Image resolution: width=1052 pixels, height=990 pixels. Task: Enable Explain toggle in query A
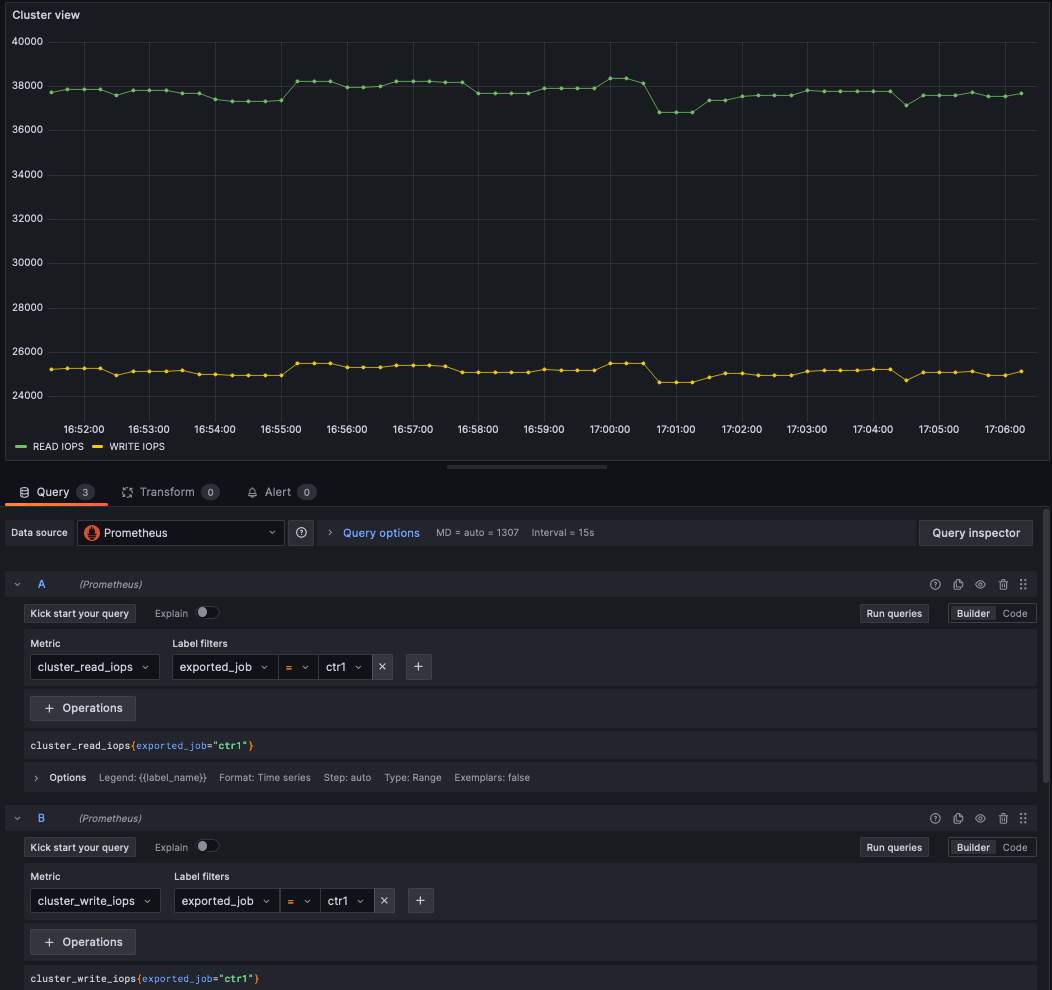207,612
